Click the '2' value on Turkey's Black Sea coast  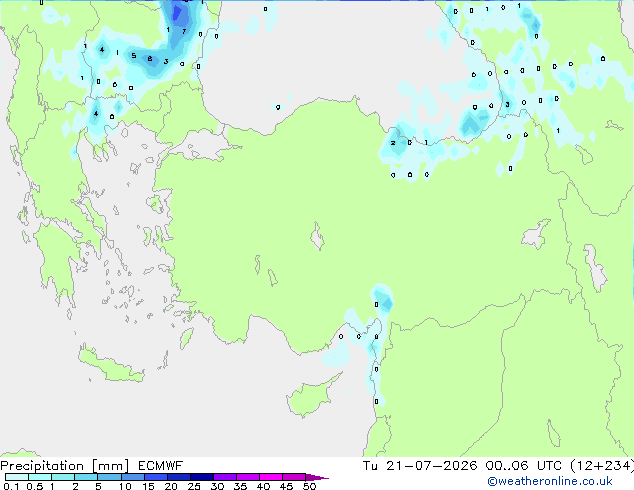point(393,143)
